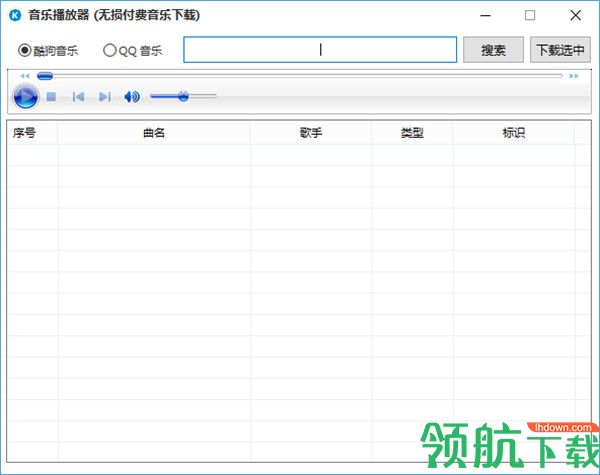Skip to the previous track

click(x=78, y=96)
